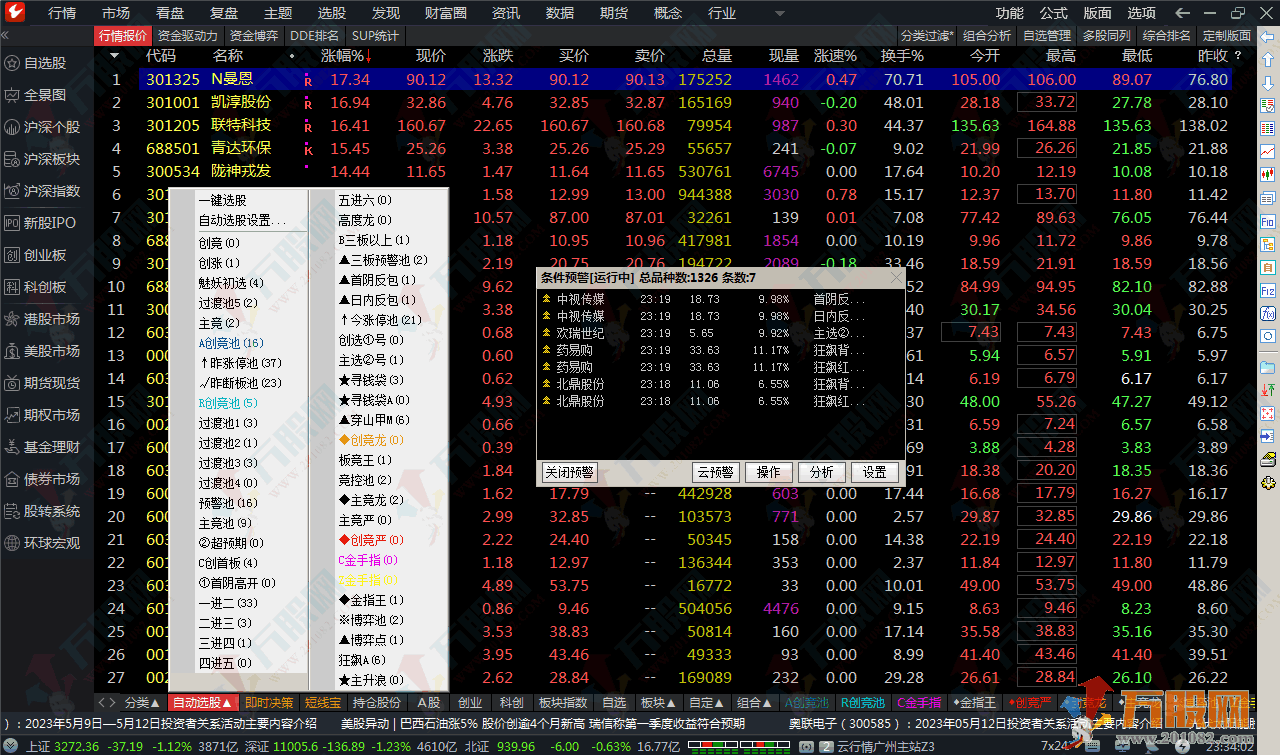Select ↑今涨停池 (21) in popup menu
Viewport: 1280px width, 755px height.
tap(381, 320)
